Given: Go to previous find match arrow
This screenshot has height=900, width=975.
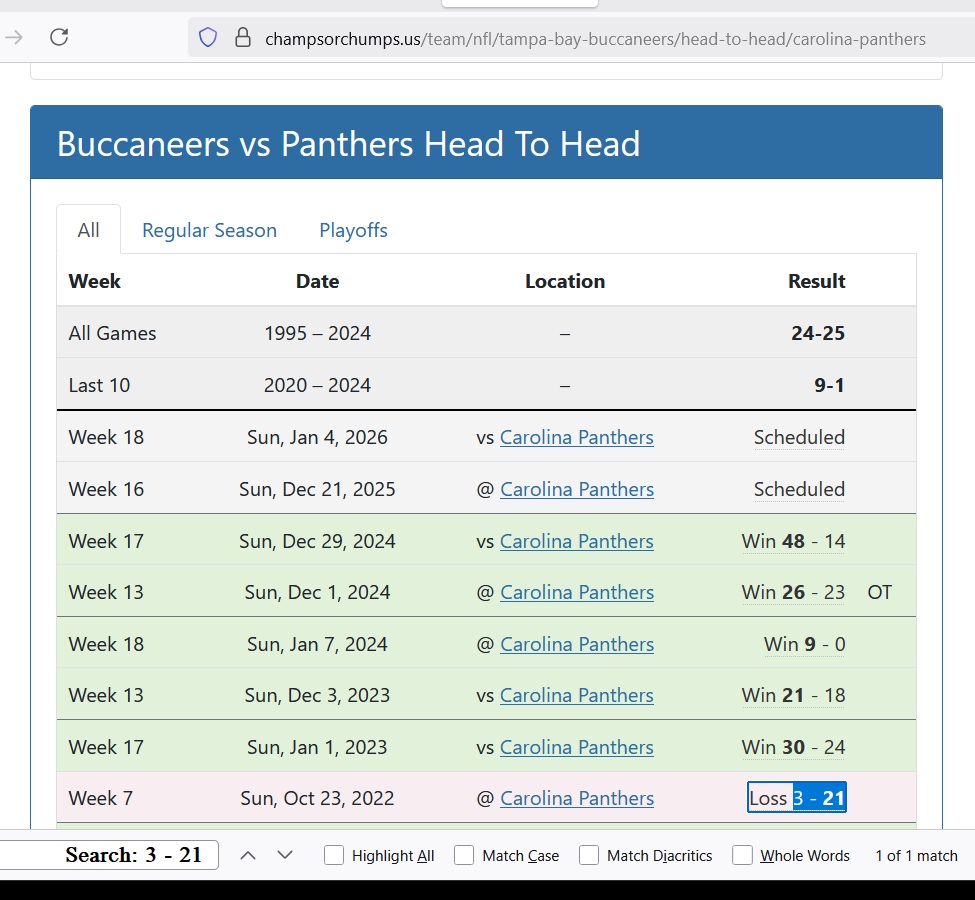Looking at the screenshot, I should click(249, 855).
